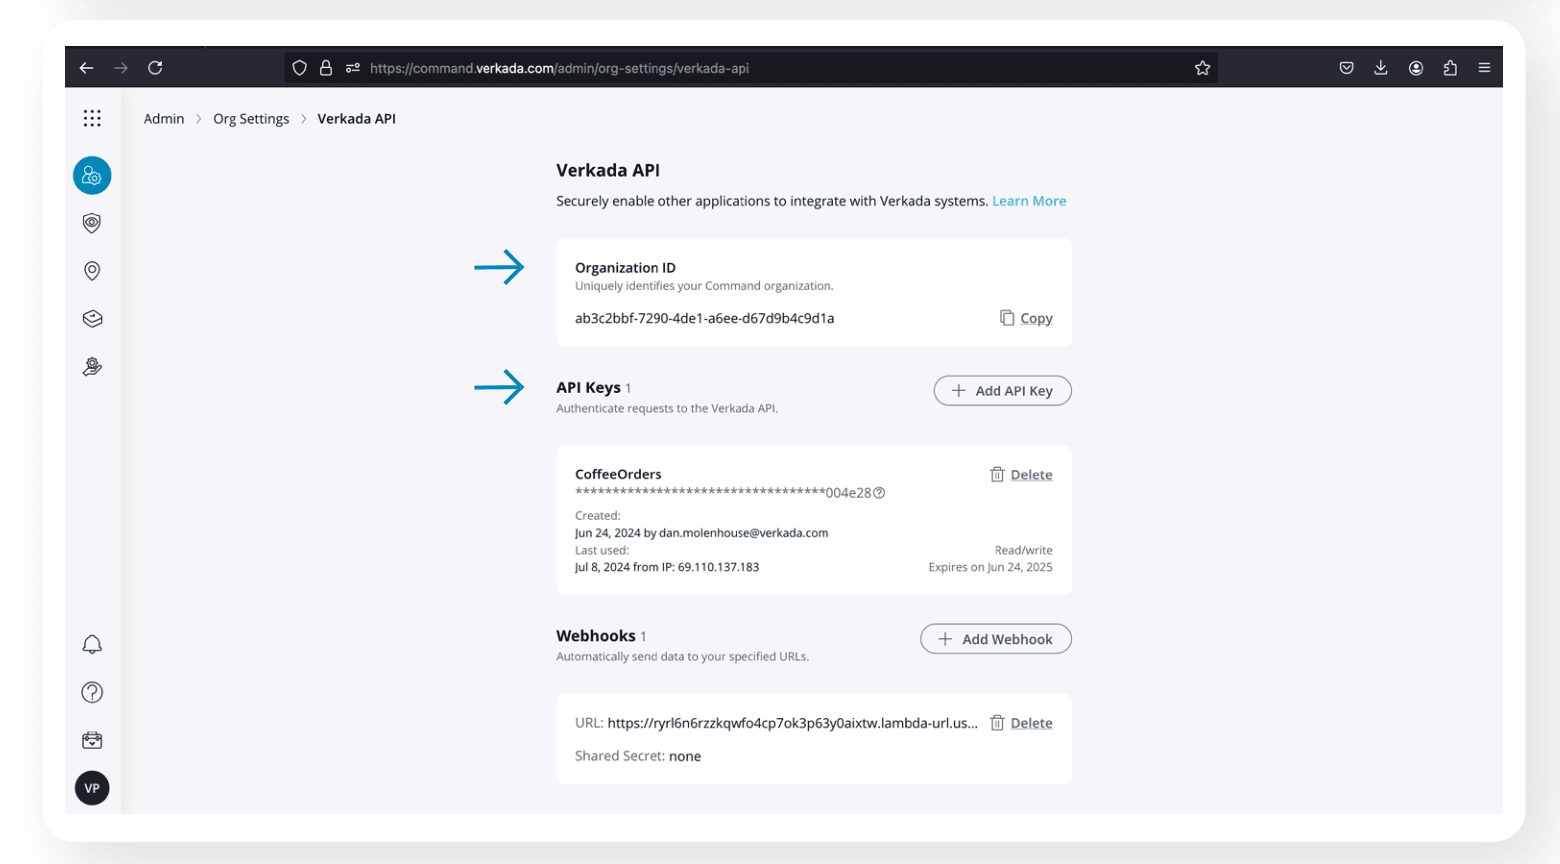This screenshot has height=864, width=1560.
Task: Open the apps grid icon at top
Action: [x=92, y=118]
